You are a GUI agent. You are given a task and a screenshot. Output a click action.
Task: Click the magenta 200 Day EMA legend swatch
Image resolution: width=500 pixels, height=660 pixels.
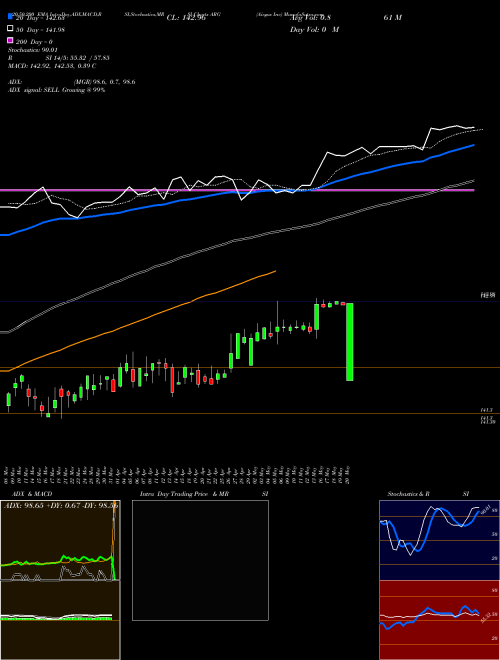coord(10,41)
